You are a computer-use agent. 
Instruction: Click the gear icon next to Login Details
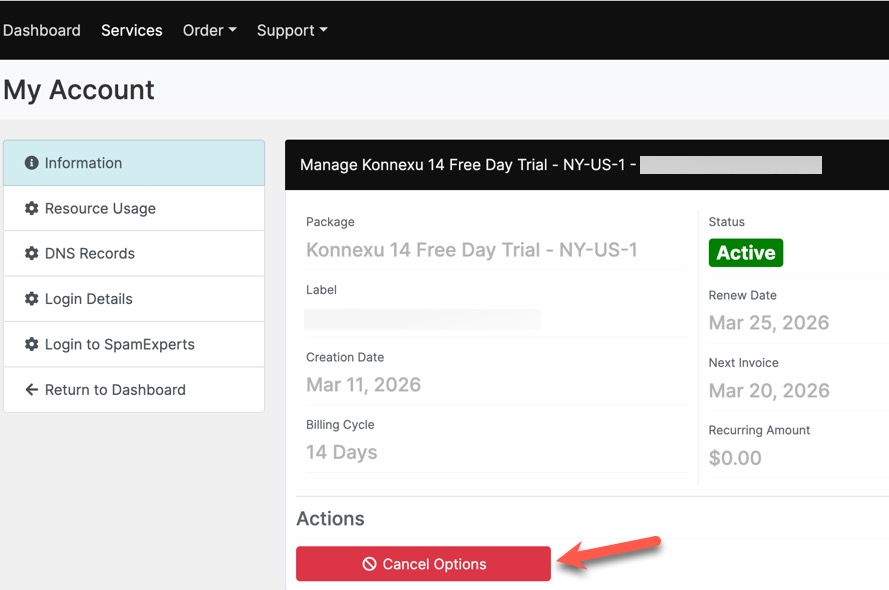click(33, 298)
